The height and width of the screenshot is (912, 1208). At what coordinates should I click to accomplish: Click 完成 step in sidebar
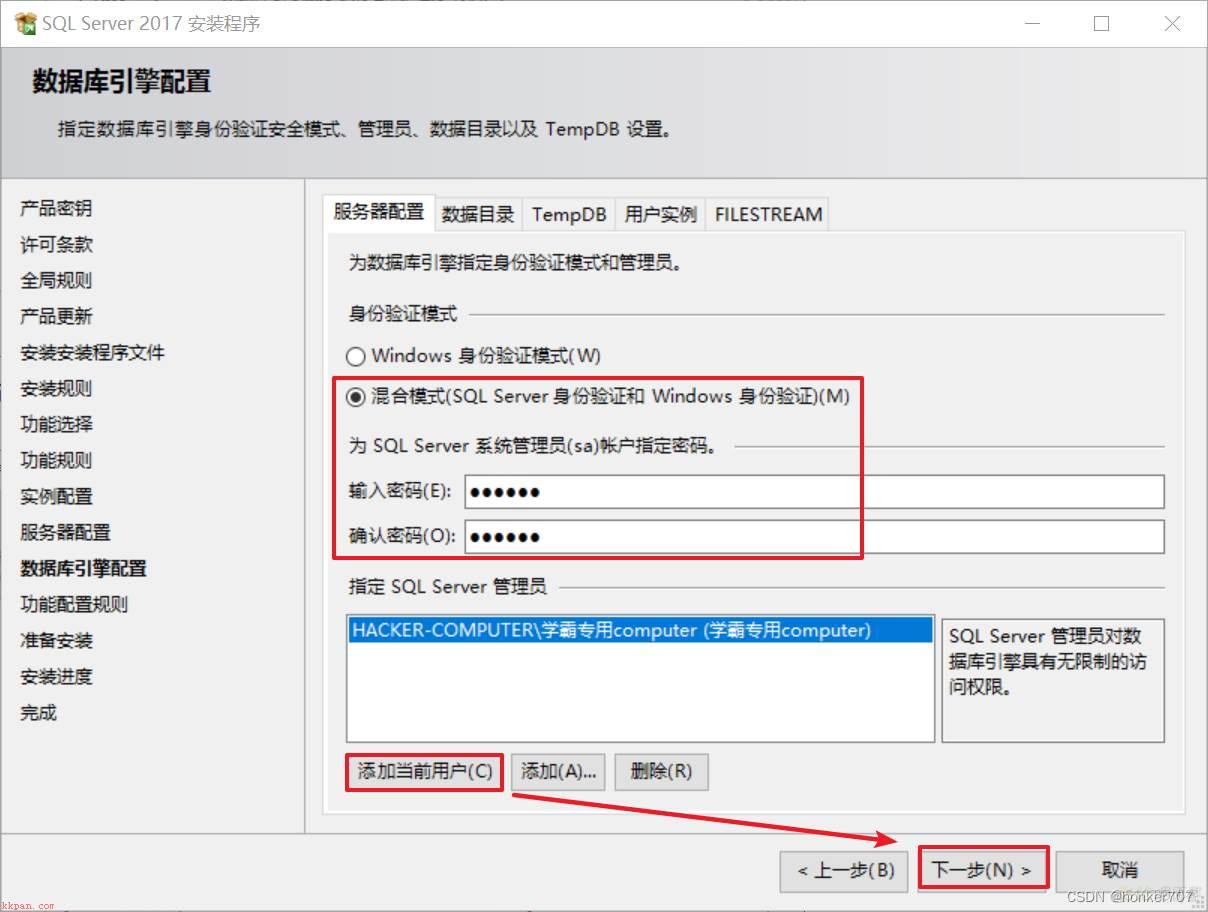point(38,712)
